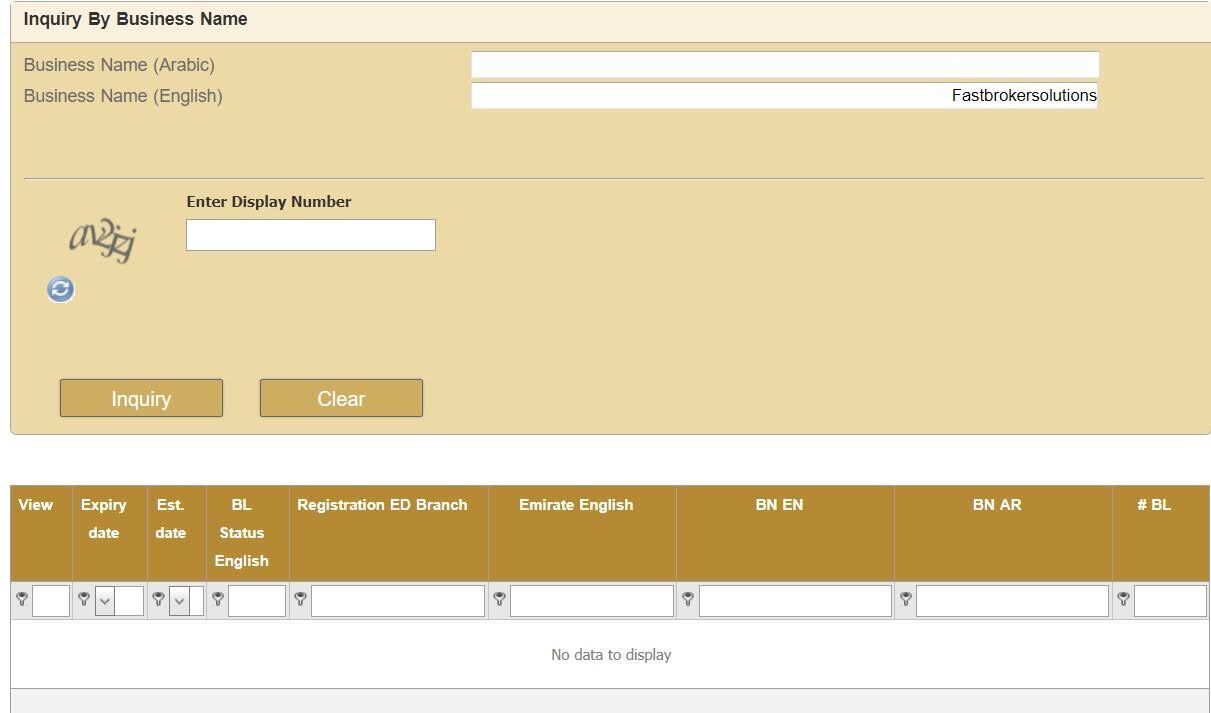
Task: Click the Business Name (Arabic) text field
Action: tap(785, 65)
